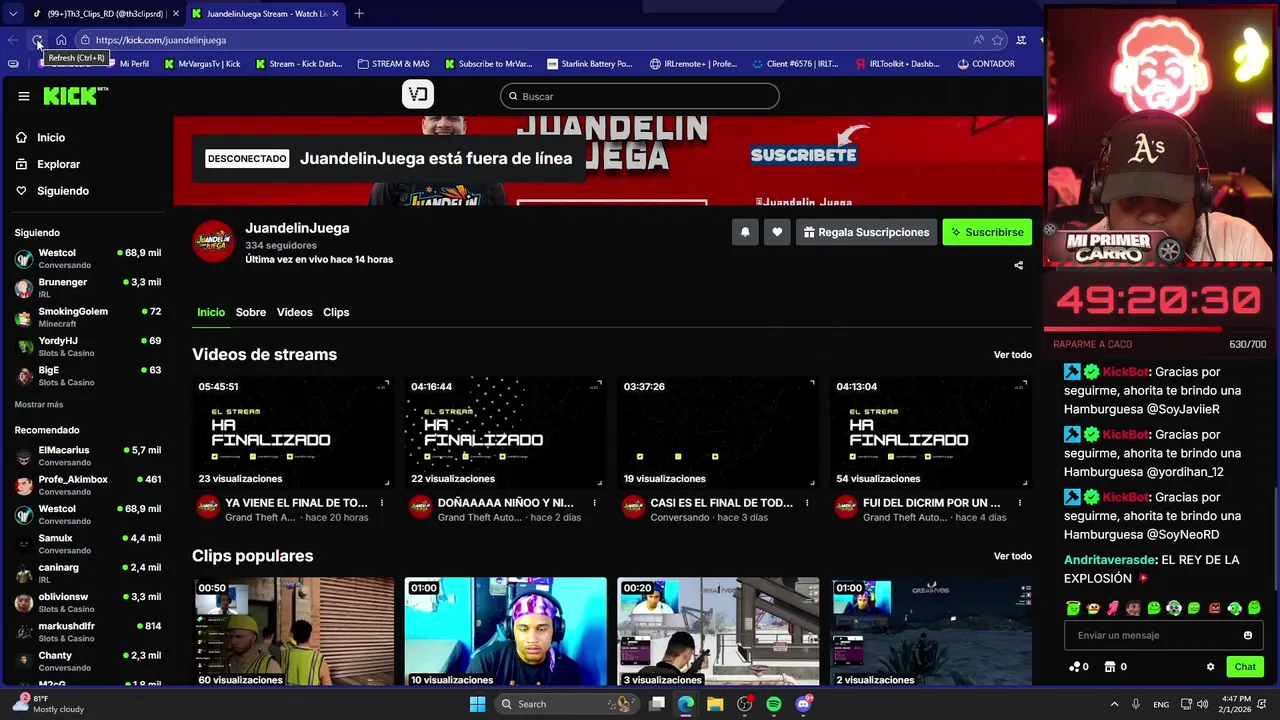
Task: Open the browser tab list dropdown
Action: 13,13
